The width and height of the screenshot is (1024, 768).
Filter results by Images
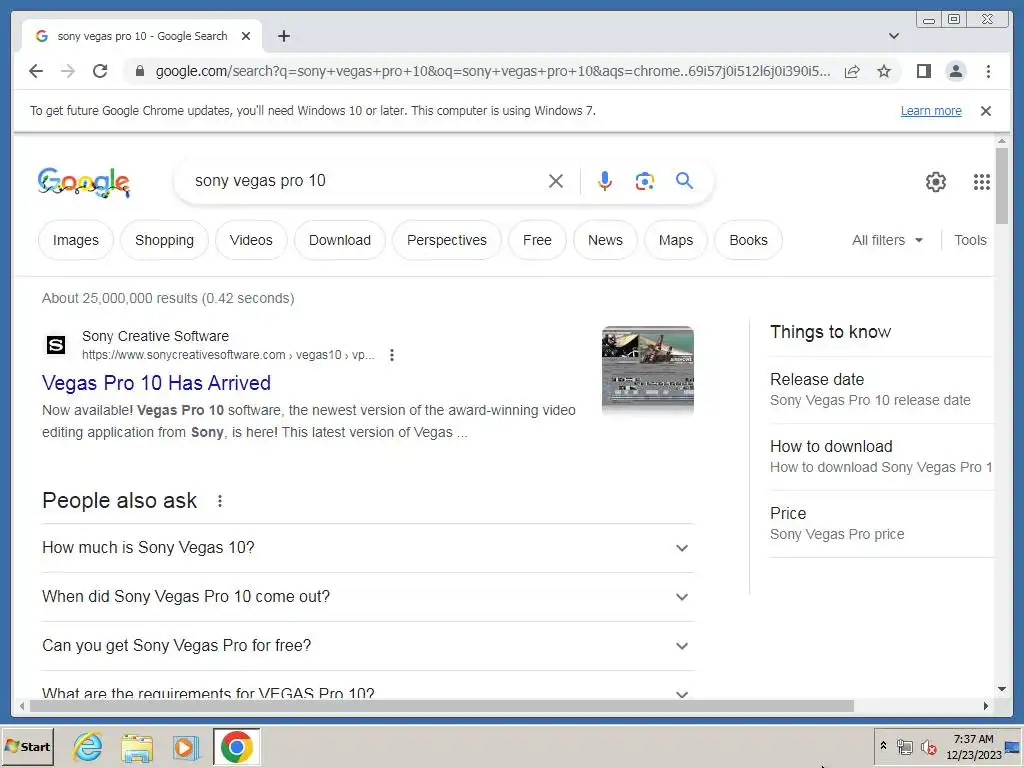click(76, 240)
